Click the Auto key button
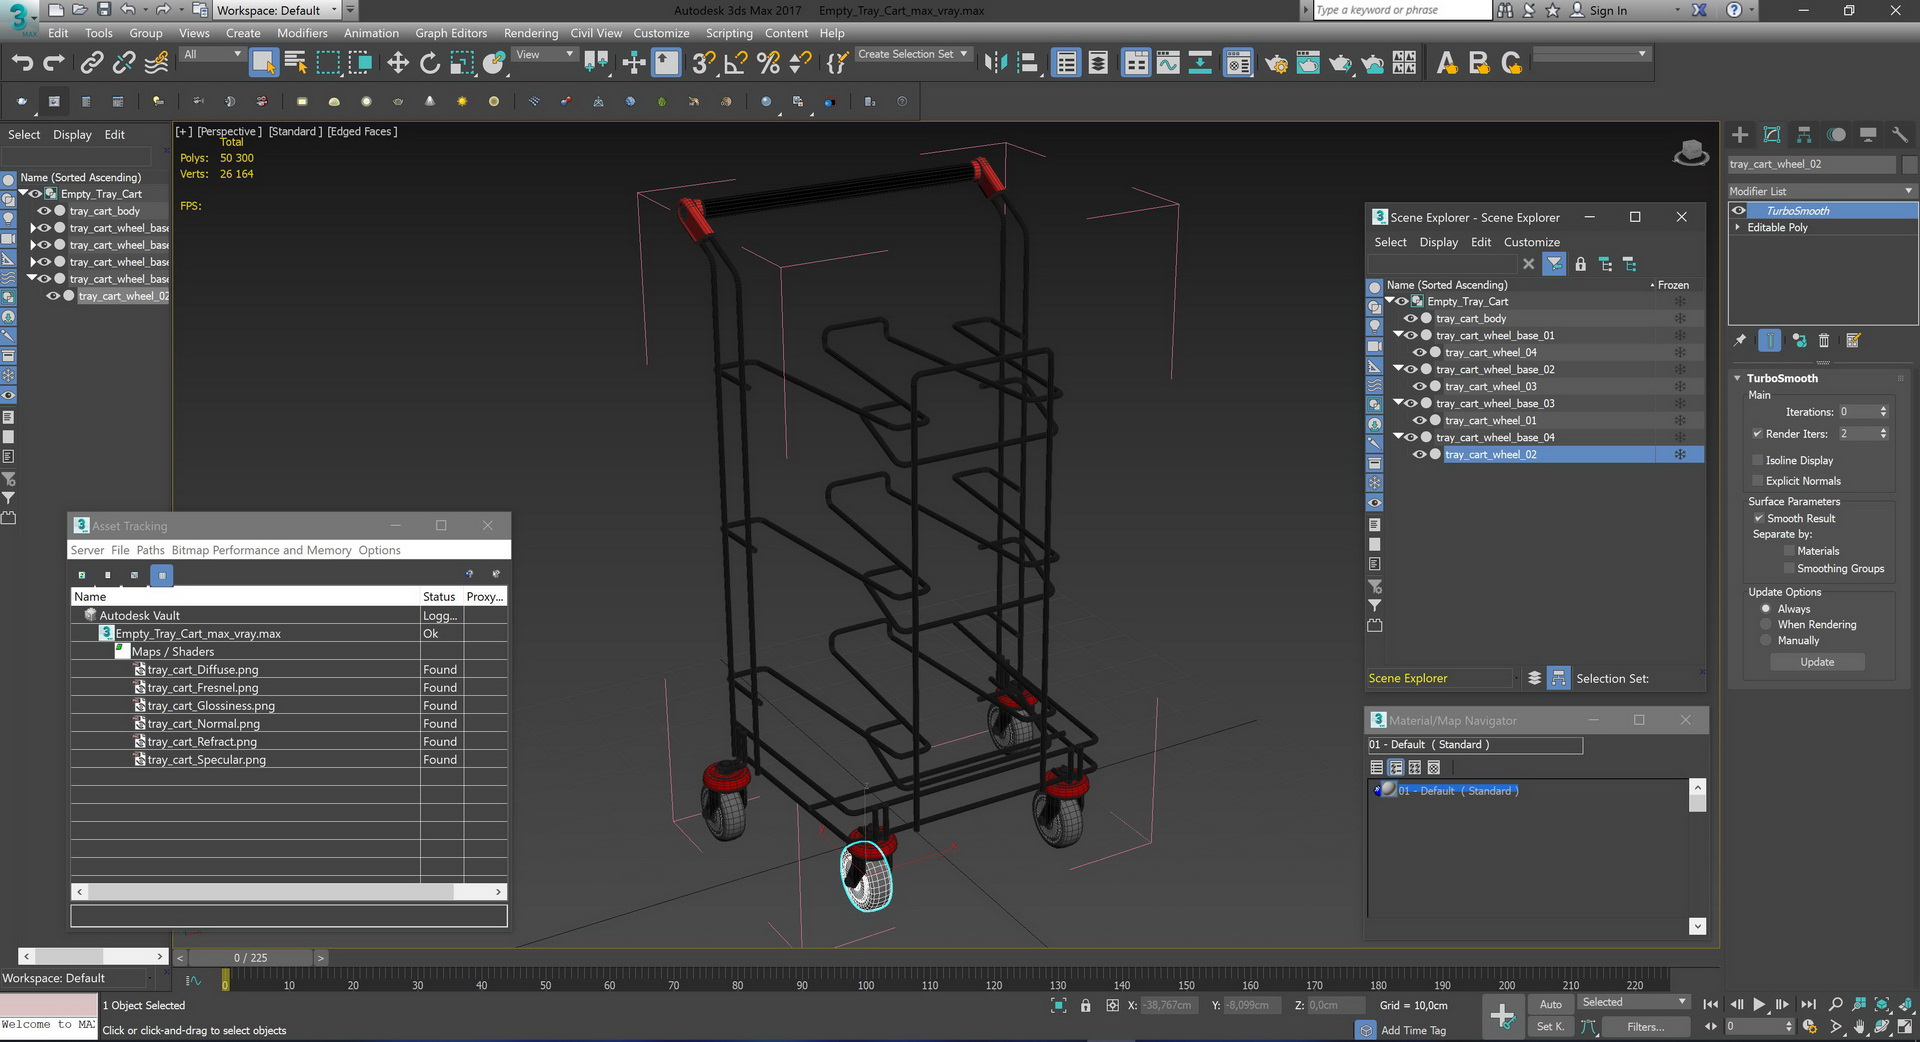This screenshot has height=1042, width=1920. [1550, 1004]
